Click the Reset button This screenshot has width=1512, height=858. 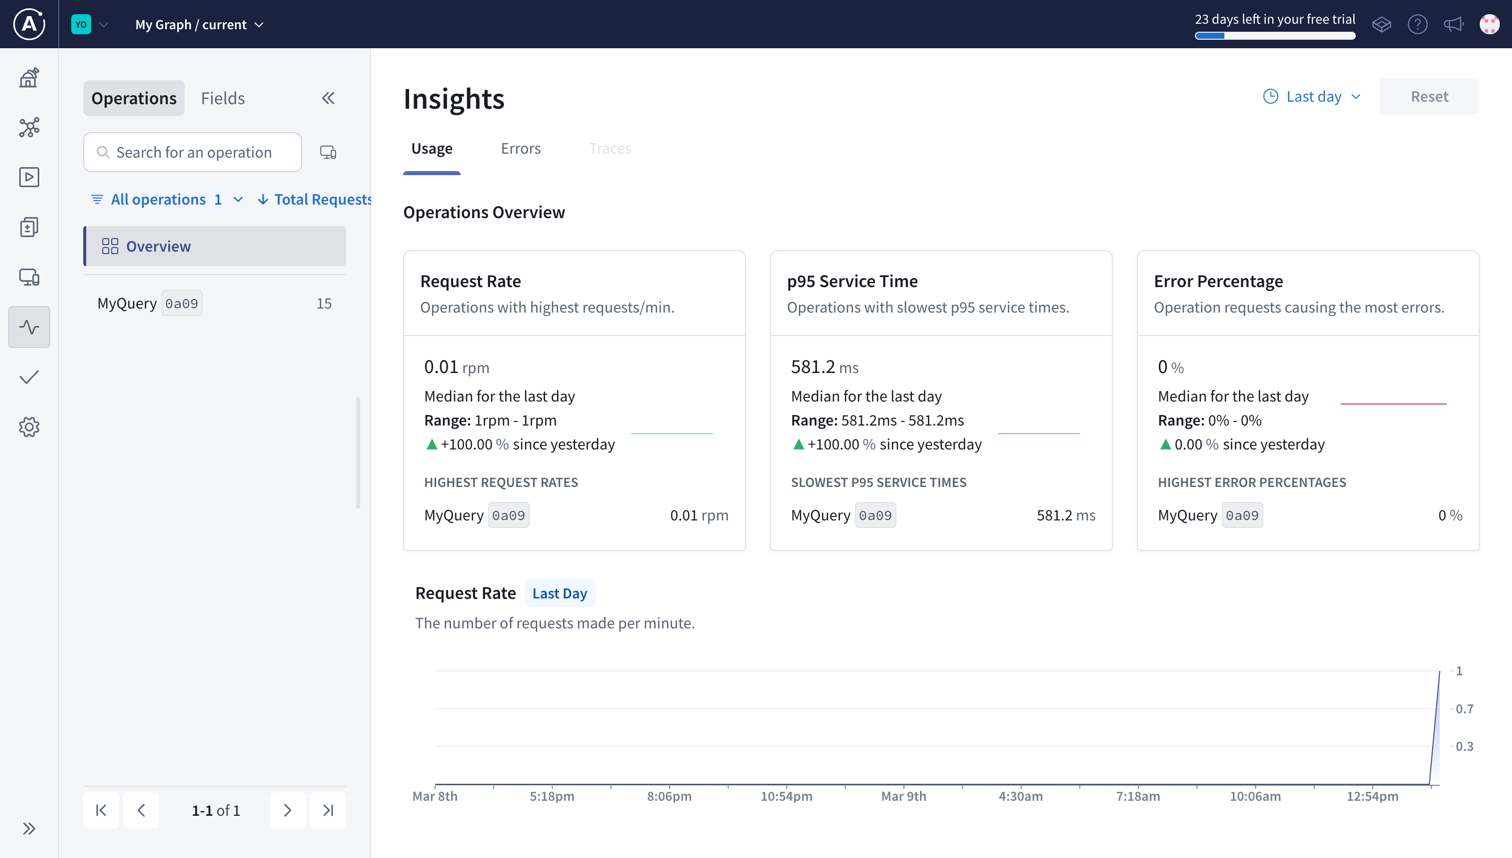click(x=1428, y=96)
